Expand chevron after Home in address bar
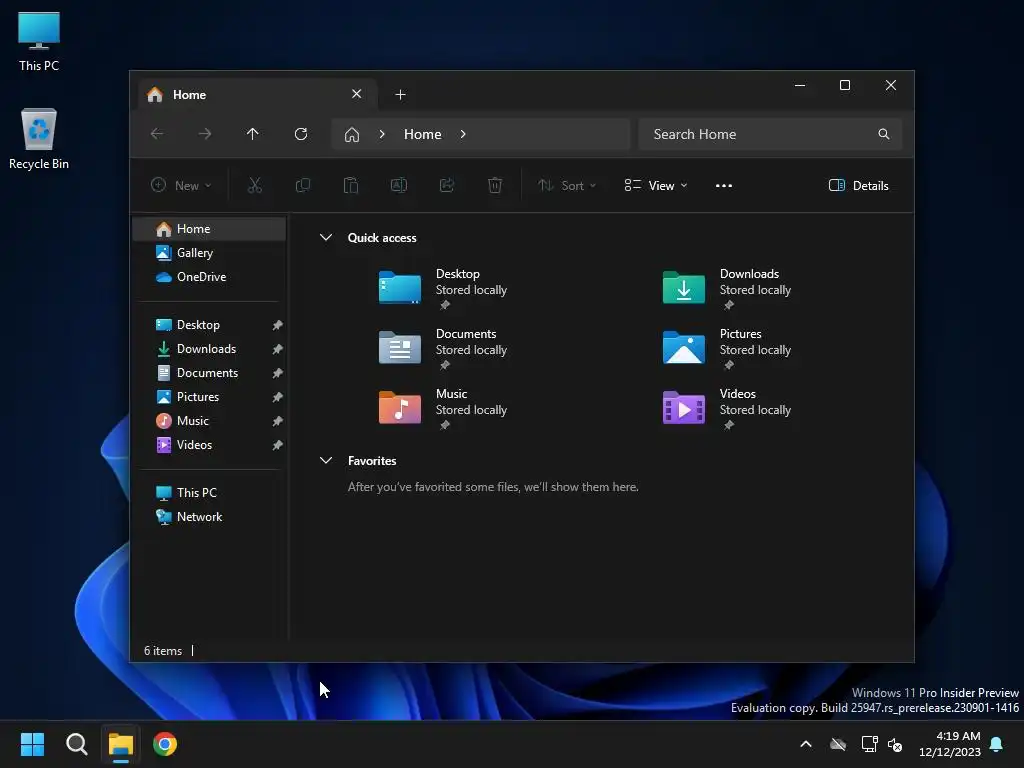1024x768 pixels. click(463, 134)
